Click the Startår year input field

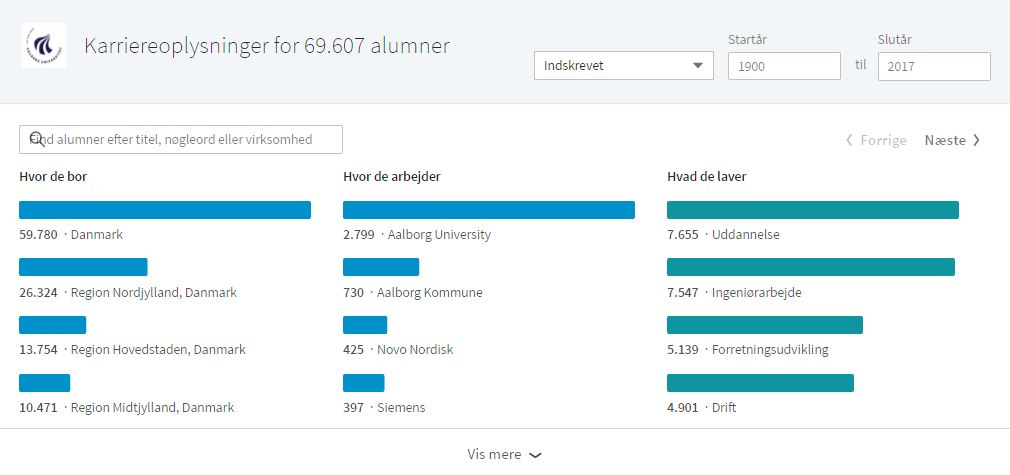(x=784, y=66)
